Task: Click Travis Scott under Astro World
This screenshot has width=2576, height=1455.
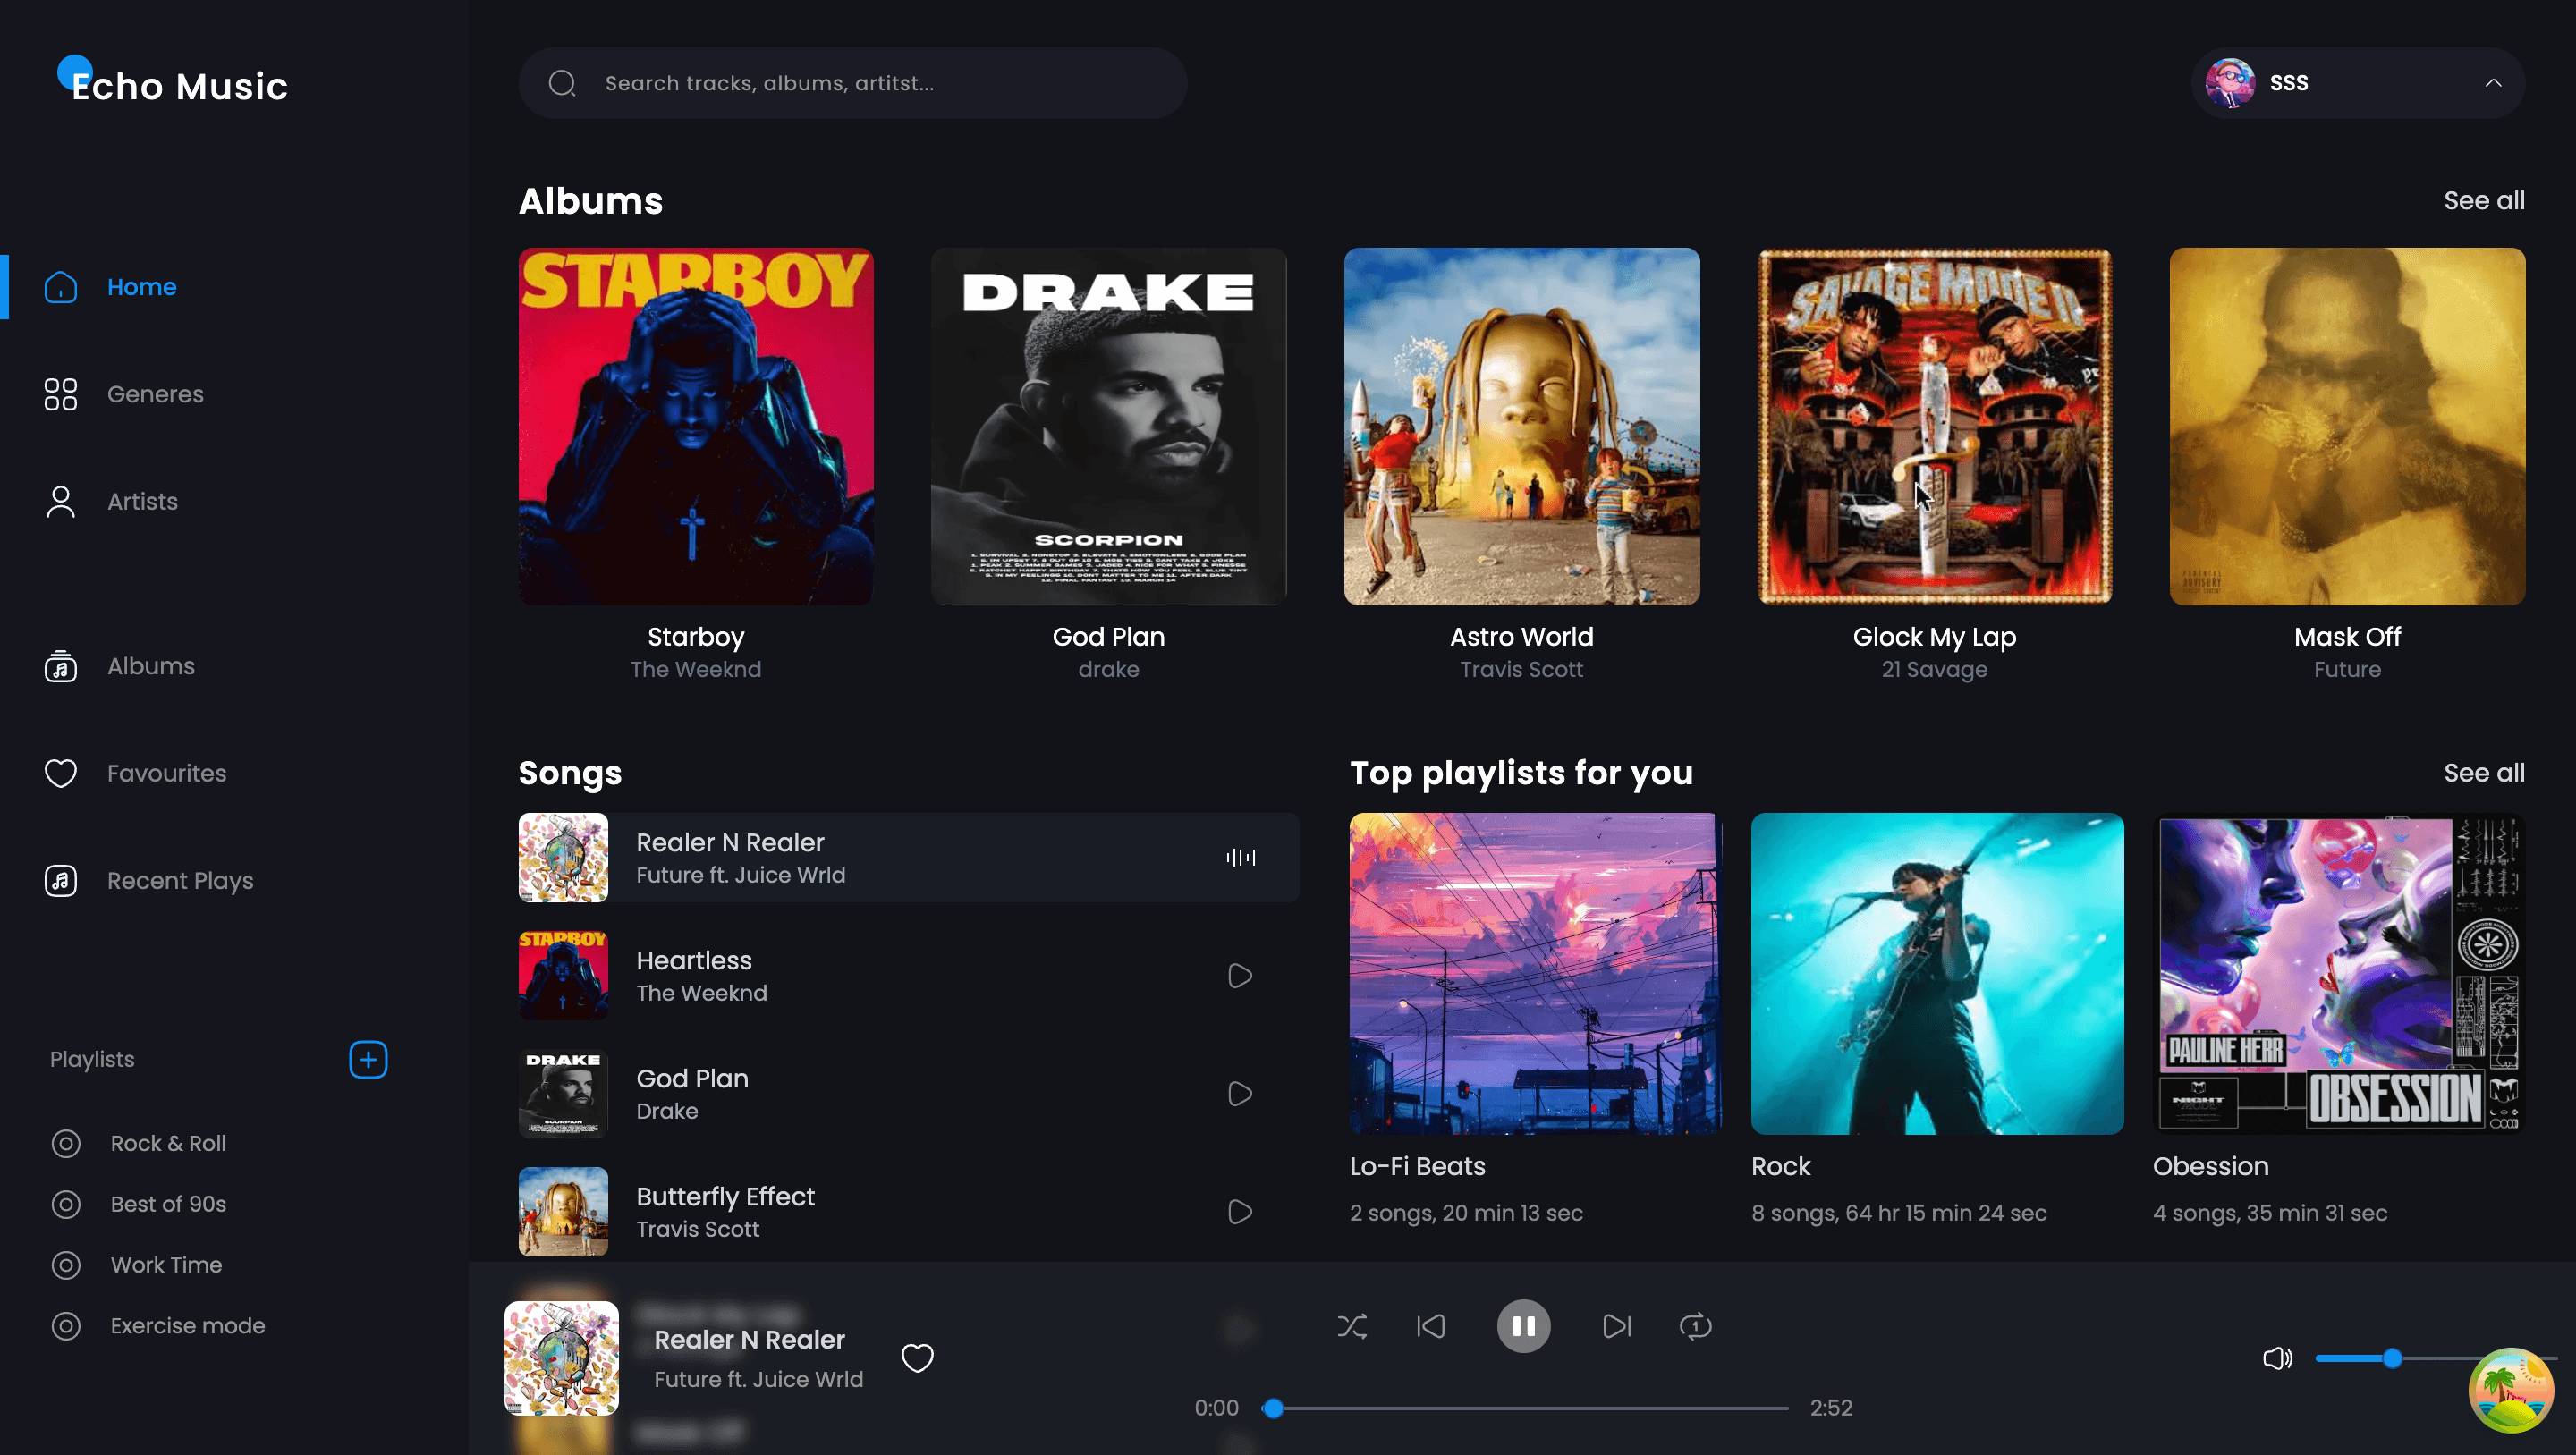Action: click(x=1521, y=669)
